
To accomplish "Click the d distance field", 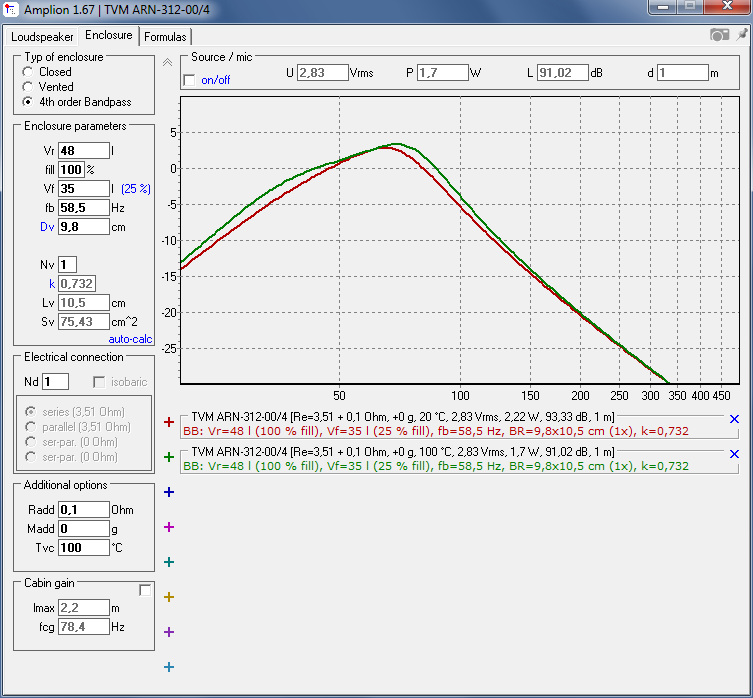I will click(683, 73).
